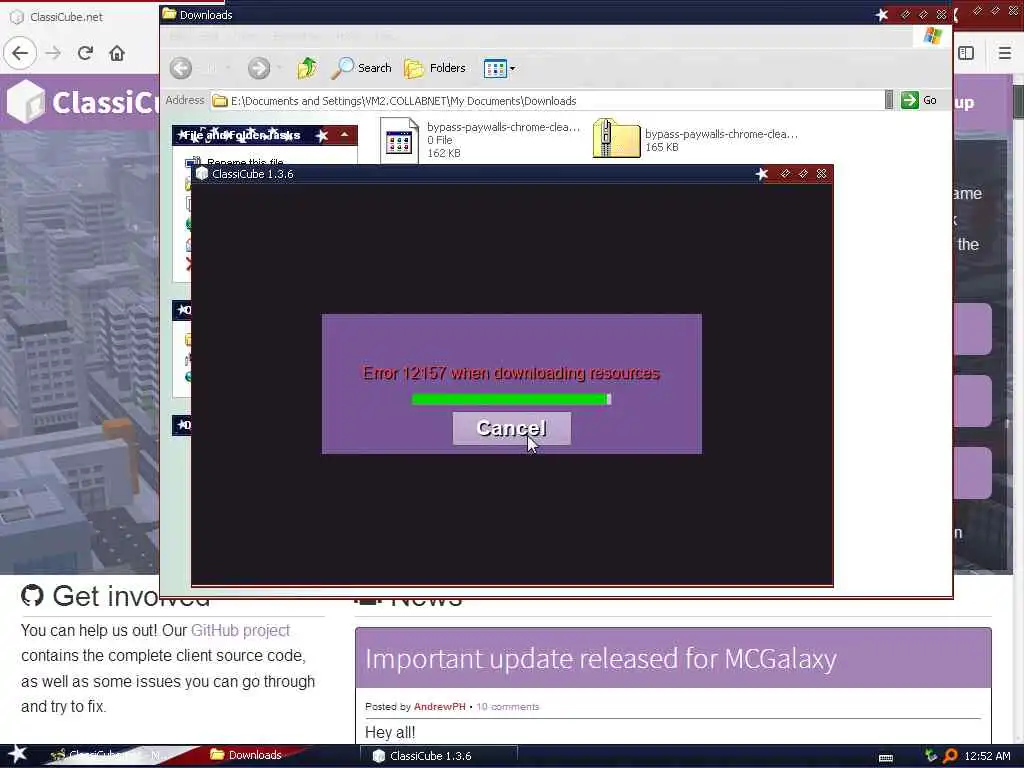Go forward in the Downloads Explorer window
Viewport: 1024px width, 768px height.
[259, 68]
